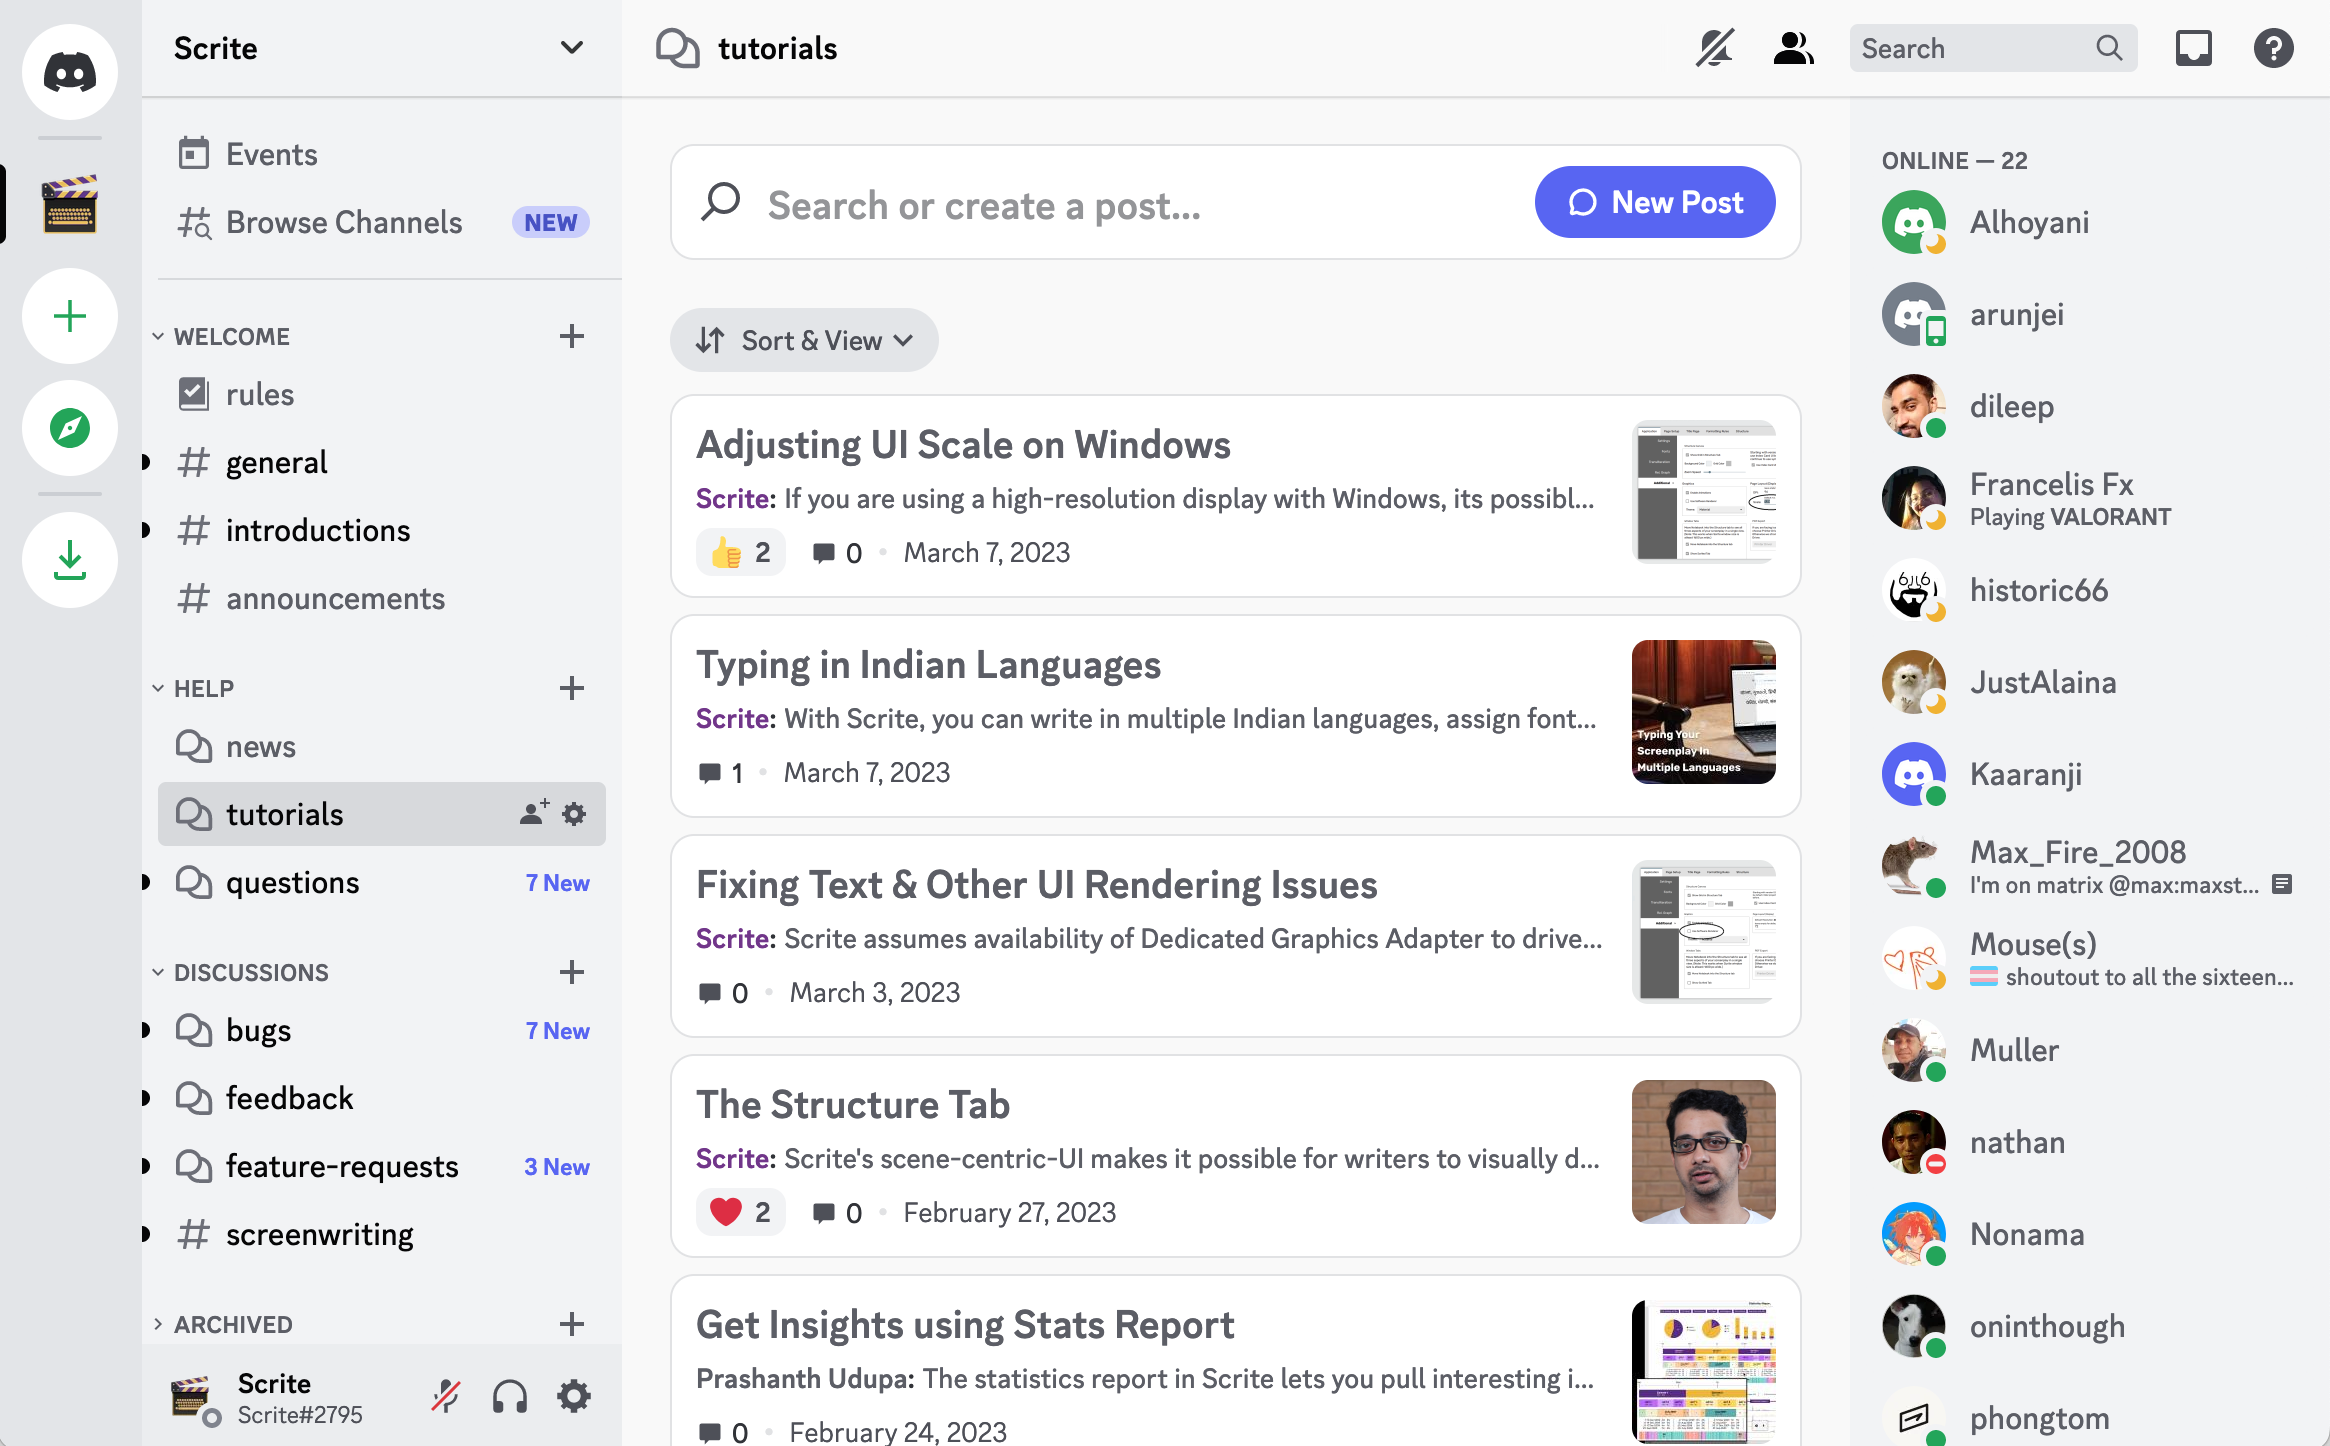2330x1446 pixels.
Task: Click Scrite#2795 user avatar panel
Action: [268, 1397]
